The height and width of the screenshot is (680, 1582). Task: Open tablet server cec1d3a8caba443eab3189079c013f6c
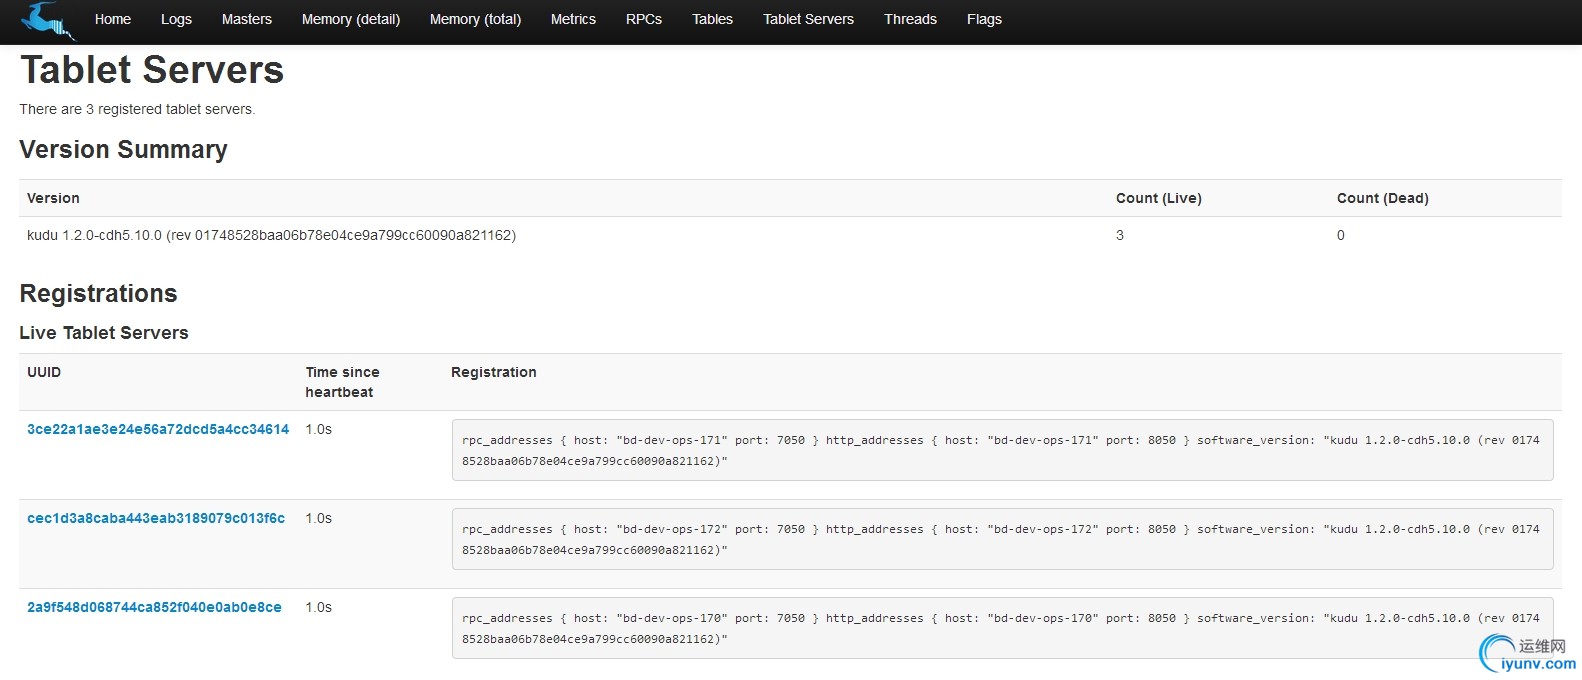(156, 518)
